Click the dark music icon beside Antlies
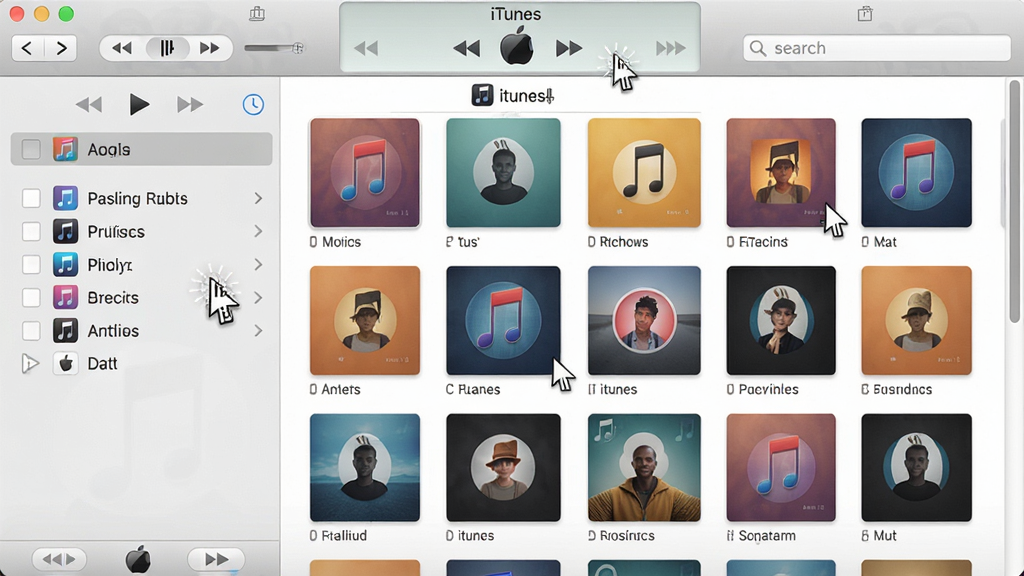The width and height of the screenshot is (1024, 576). (65, 330)
